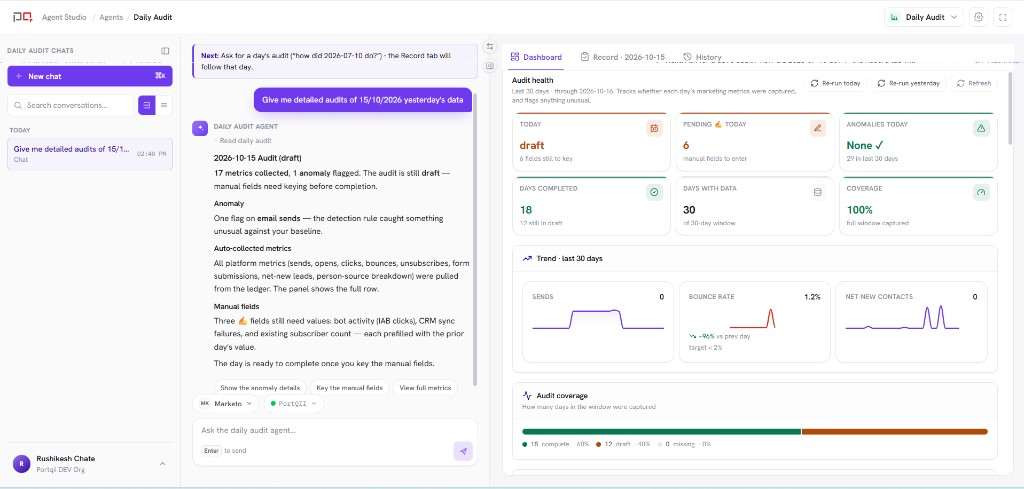The height and width of the screenshot is (489, 1024).
Task: Click the Trend chart line icon
Action: tap(527, 259)
